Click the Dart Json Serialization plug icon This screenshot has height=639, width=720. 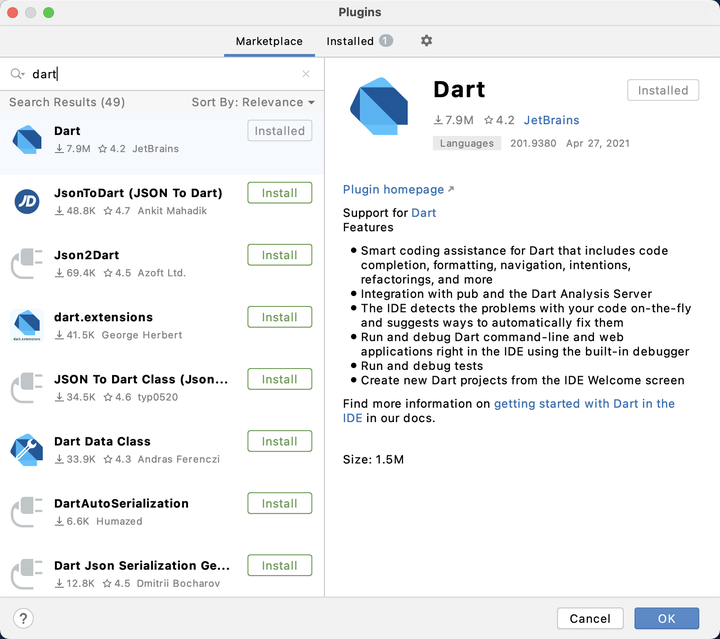(27, 574)
